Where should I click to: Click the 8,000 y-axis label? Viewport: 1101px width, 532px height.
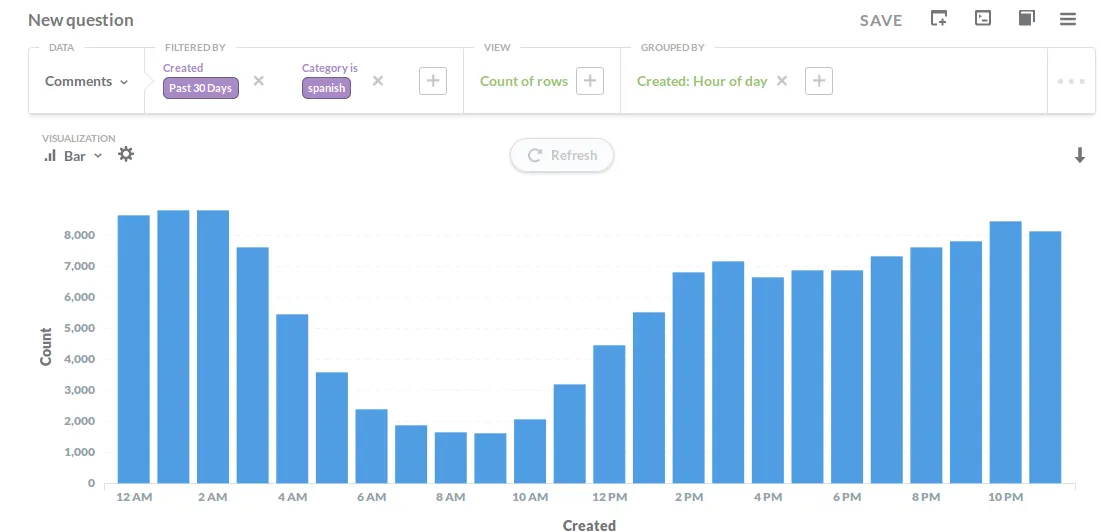point(80,235)
